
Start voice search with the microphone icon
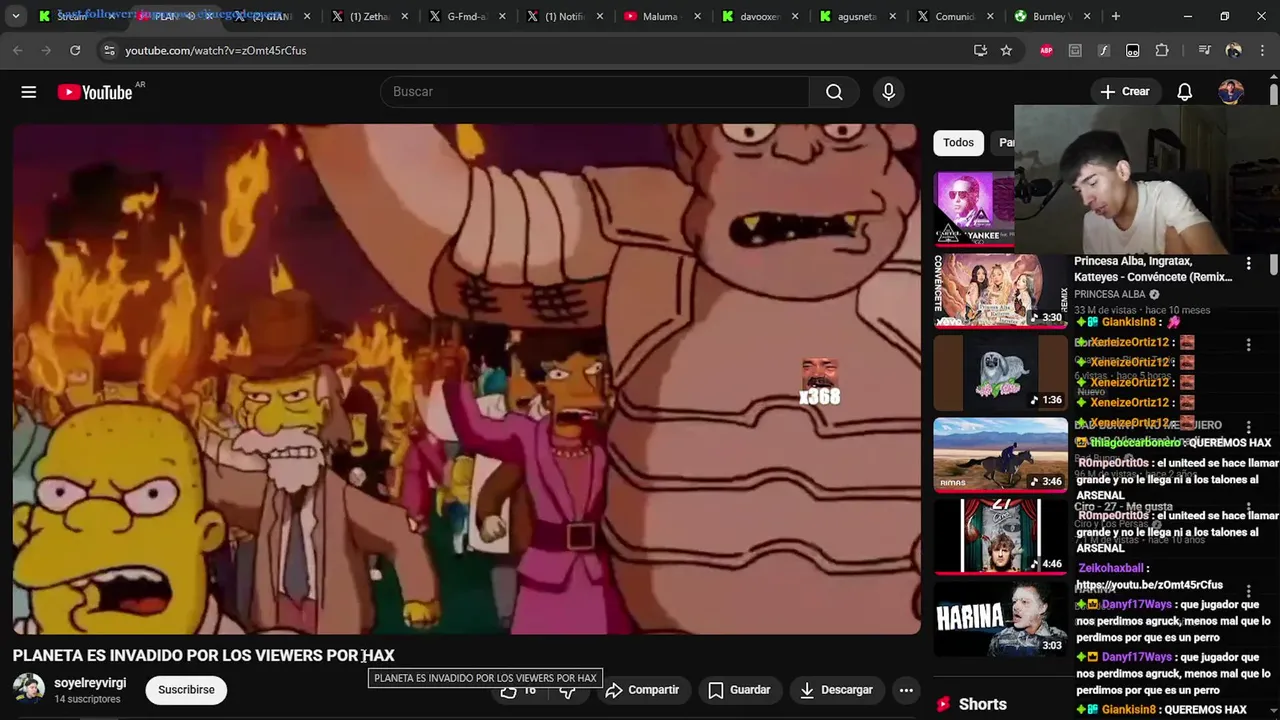pos(889,92)
